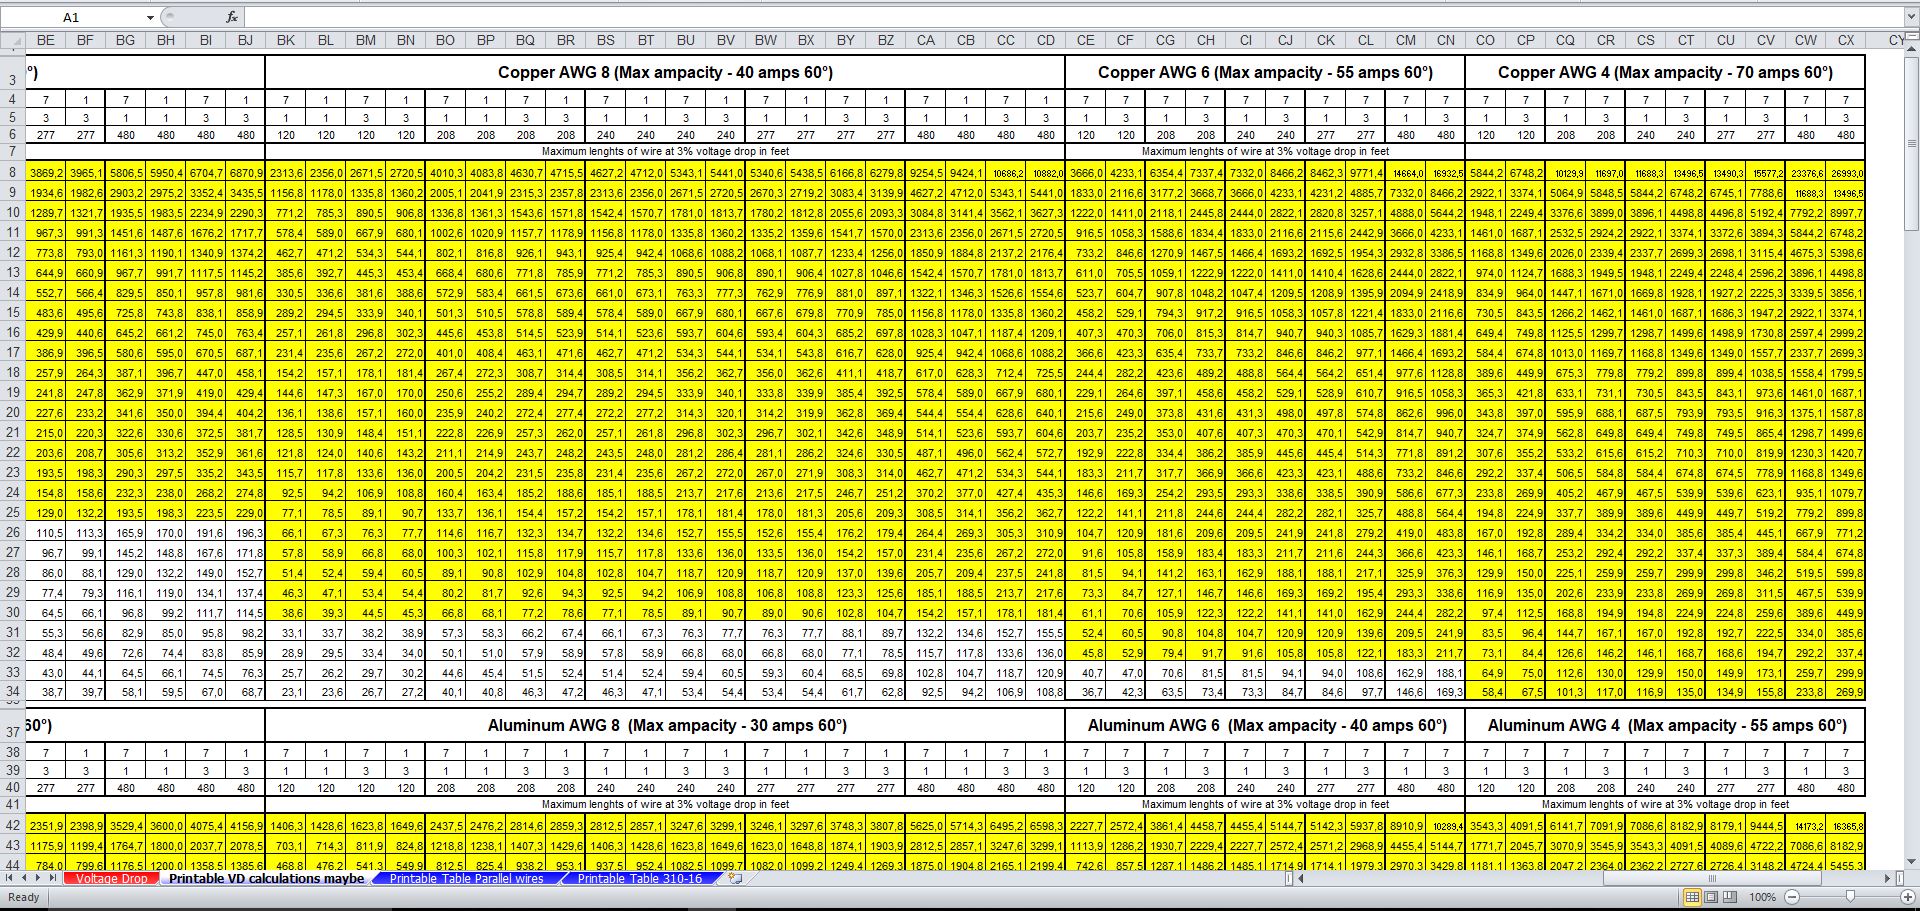Click the Zoom Out minus button

pos(1792,897)
